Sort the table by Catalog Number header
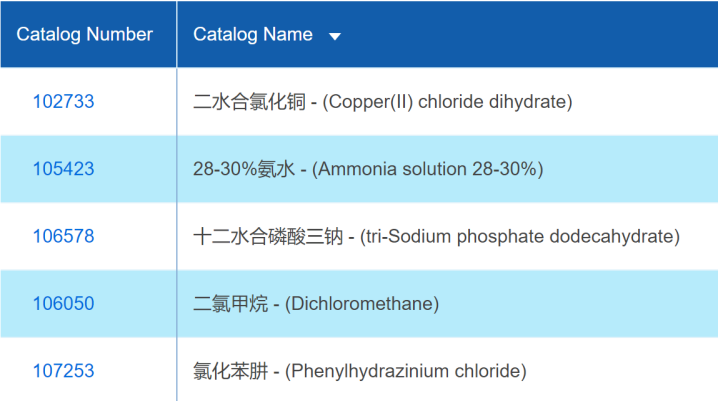The image size is (718, 401). [85, 35]
